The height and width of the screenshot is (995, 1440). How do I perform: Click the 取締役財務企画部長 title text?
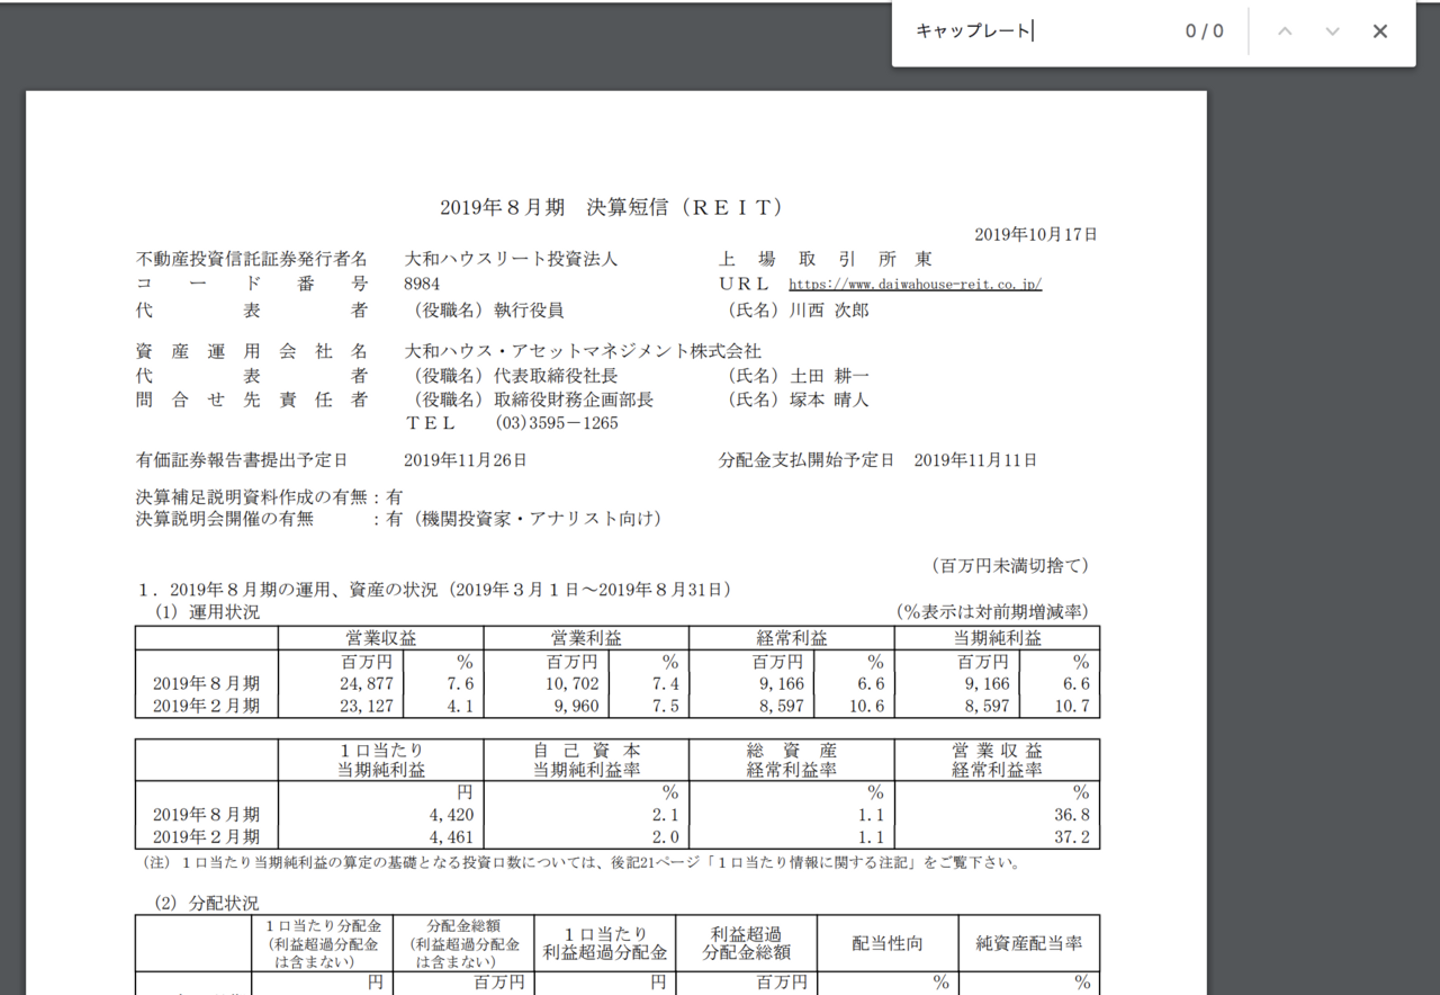[574, 400]
